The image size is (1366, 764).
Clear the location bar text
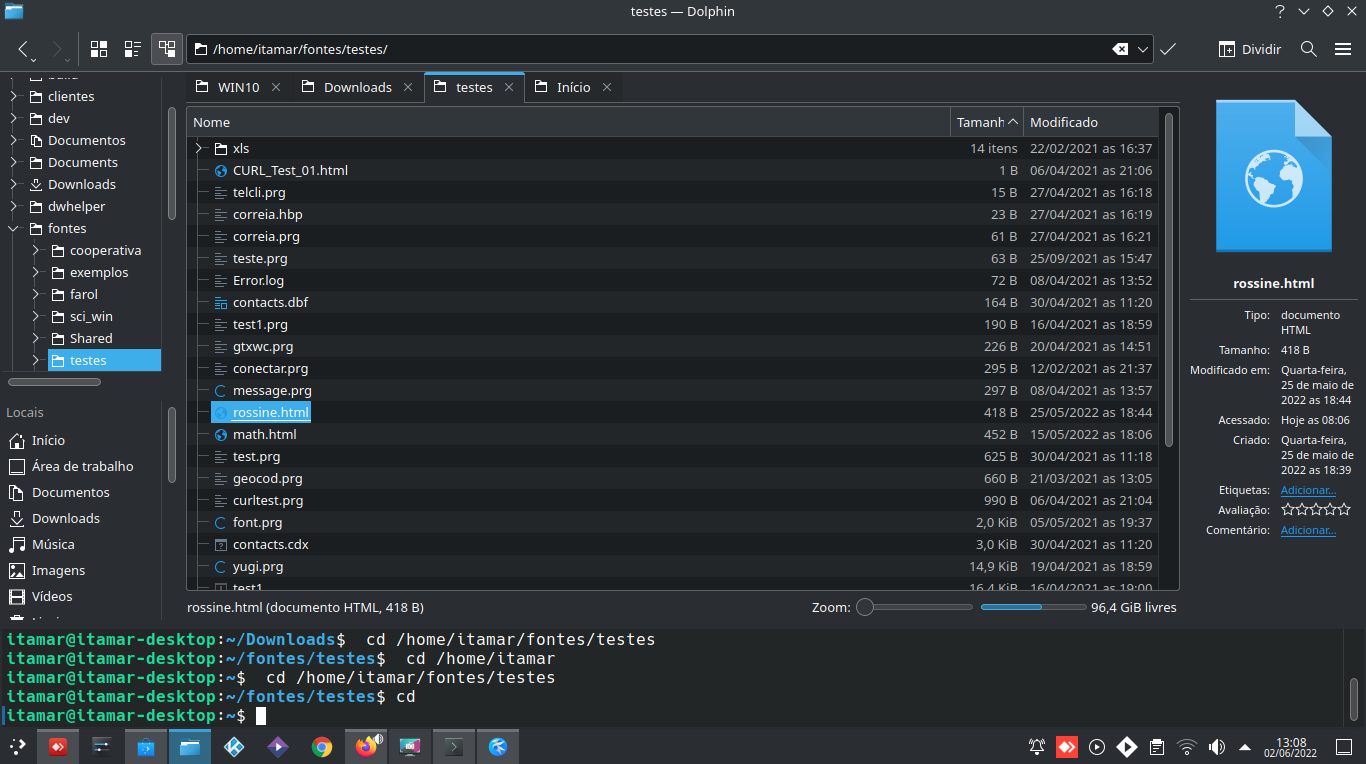(1120, 49)
